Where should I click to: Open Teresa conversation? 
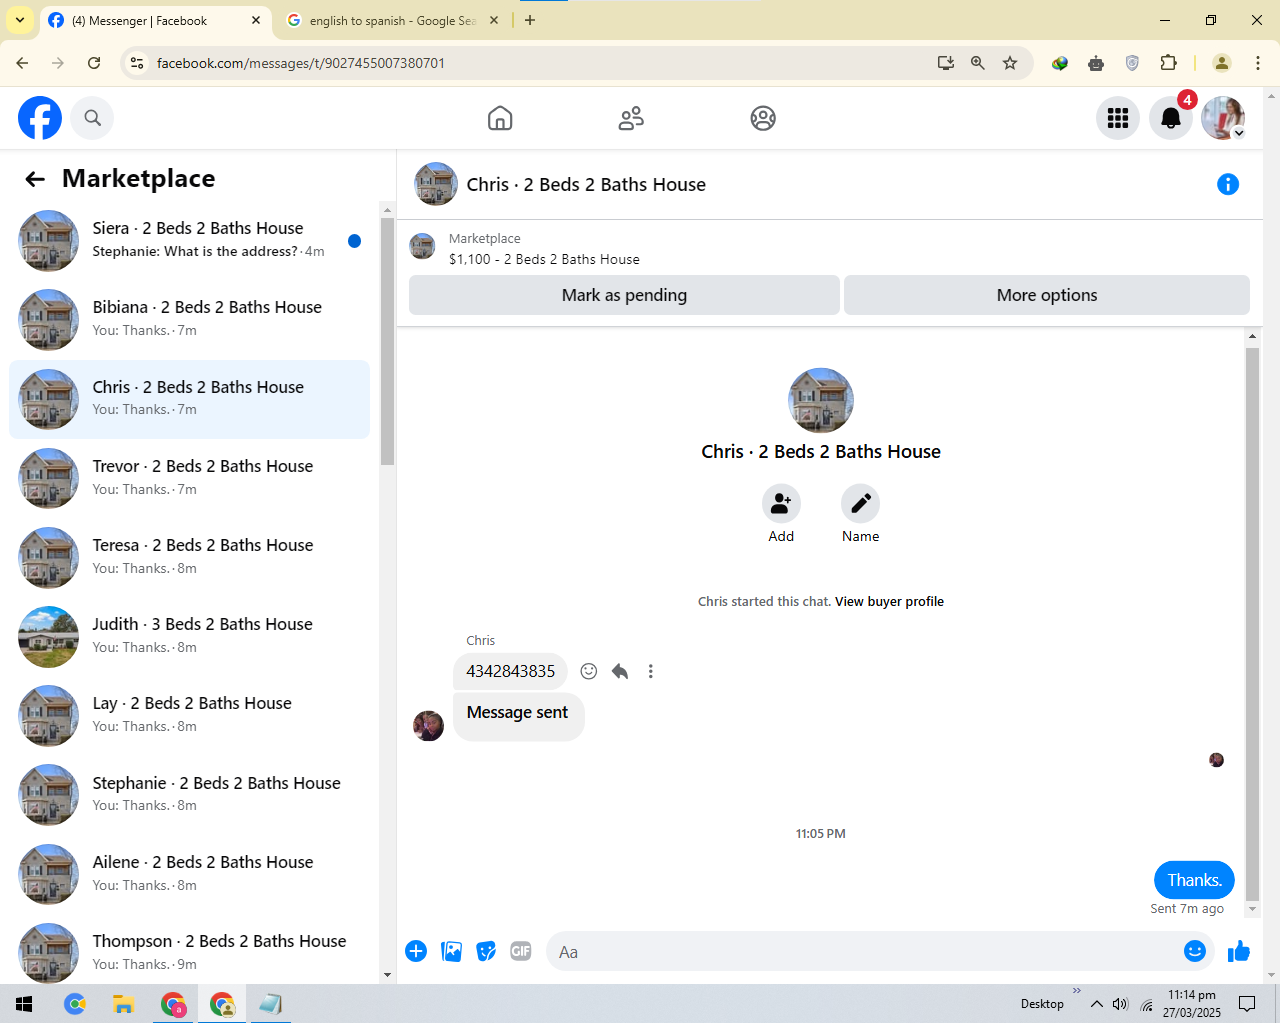coord(190,557)
